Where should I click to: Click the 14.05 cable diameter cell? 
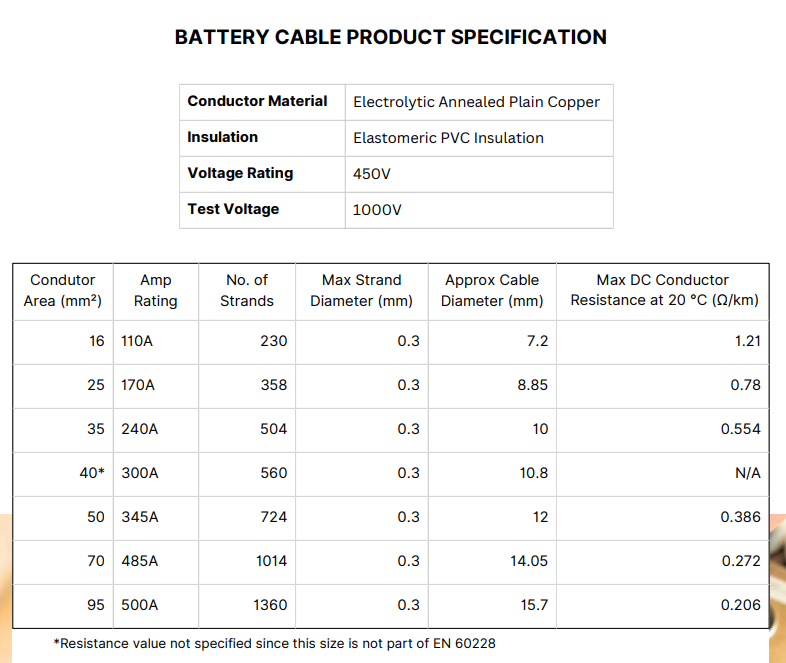(x=492, y=562)
